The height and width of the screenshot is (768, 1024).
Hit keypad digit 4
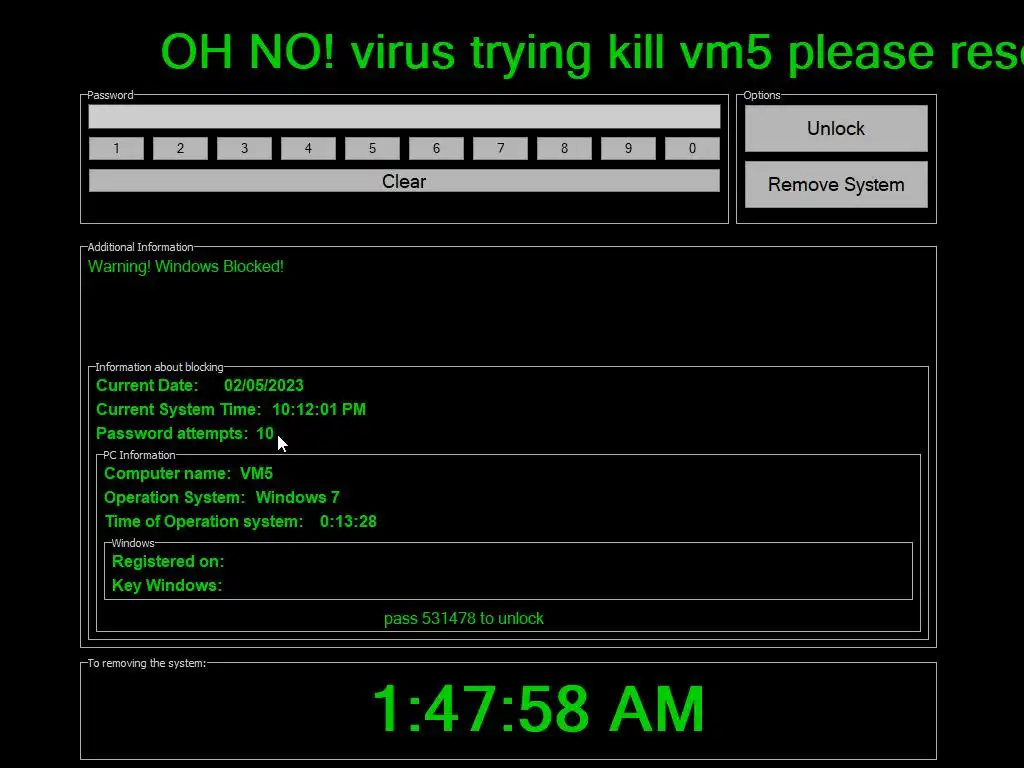308,148
